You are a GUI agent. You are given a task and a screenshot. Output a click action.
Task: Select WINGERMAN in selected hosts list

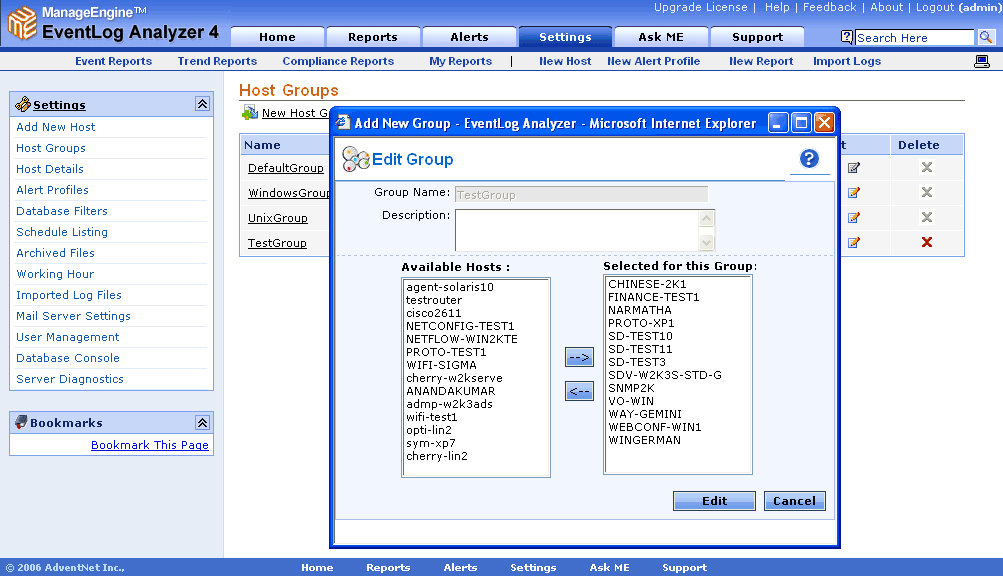pyautogui.click(x=644, y=440)
